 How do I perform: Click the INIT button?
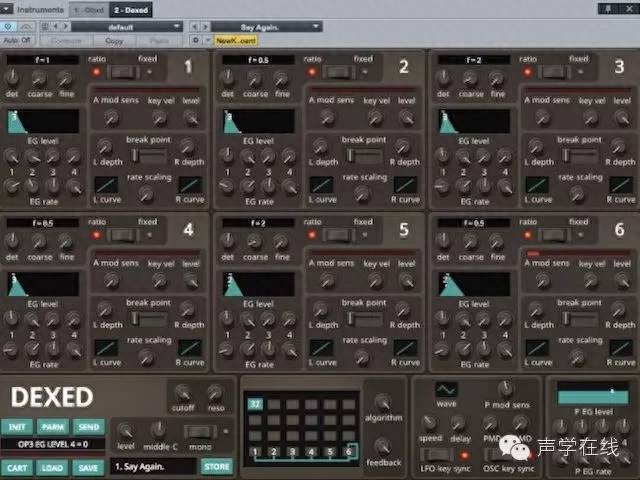pyautogui.click(x=17, y=427)
